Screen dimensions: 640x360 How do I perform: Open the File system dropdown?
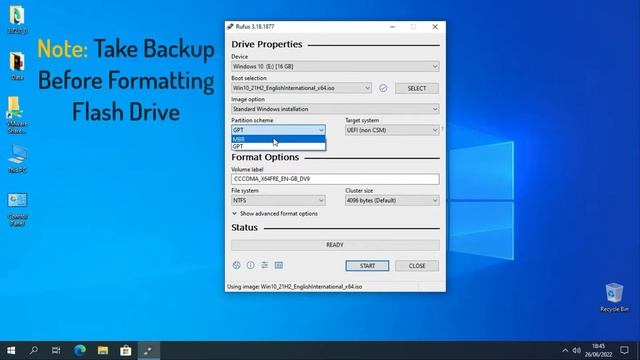[278, 200]
